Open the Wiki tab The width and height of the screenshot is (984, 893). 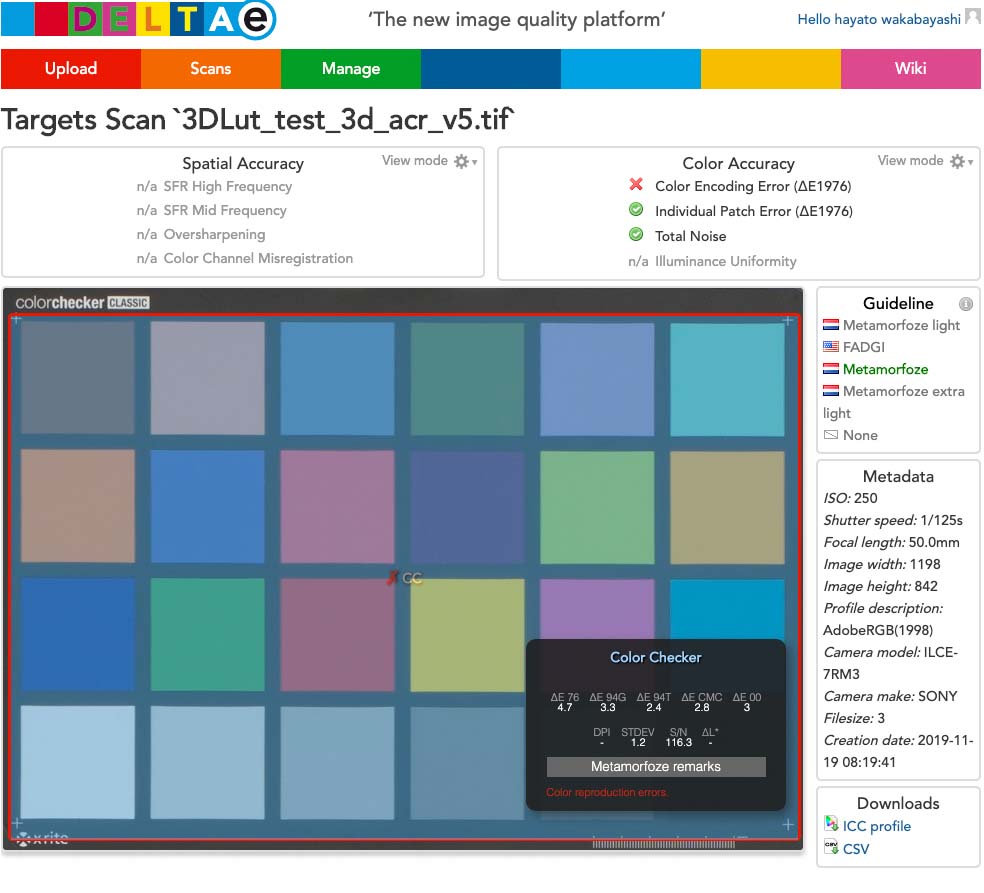coord(911,68)
